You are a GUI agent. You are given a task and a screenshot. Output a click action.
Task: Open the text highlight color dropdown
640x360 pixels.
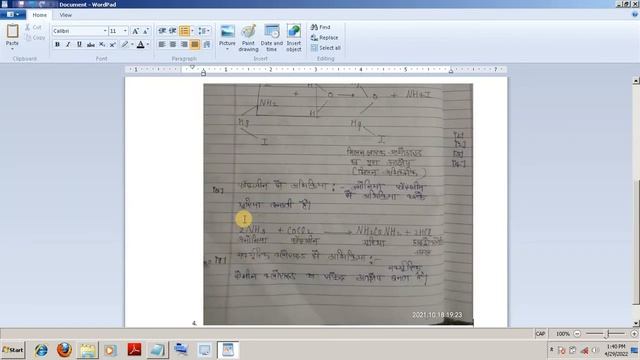tap(132, 44)
